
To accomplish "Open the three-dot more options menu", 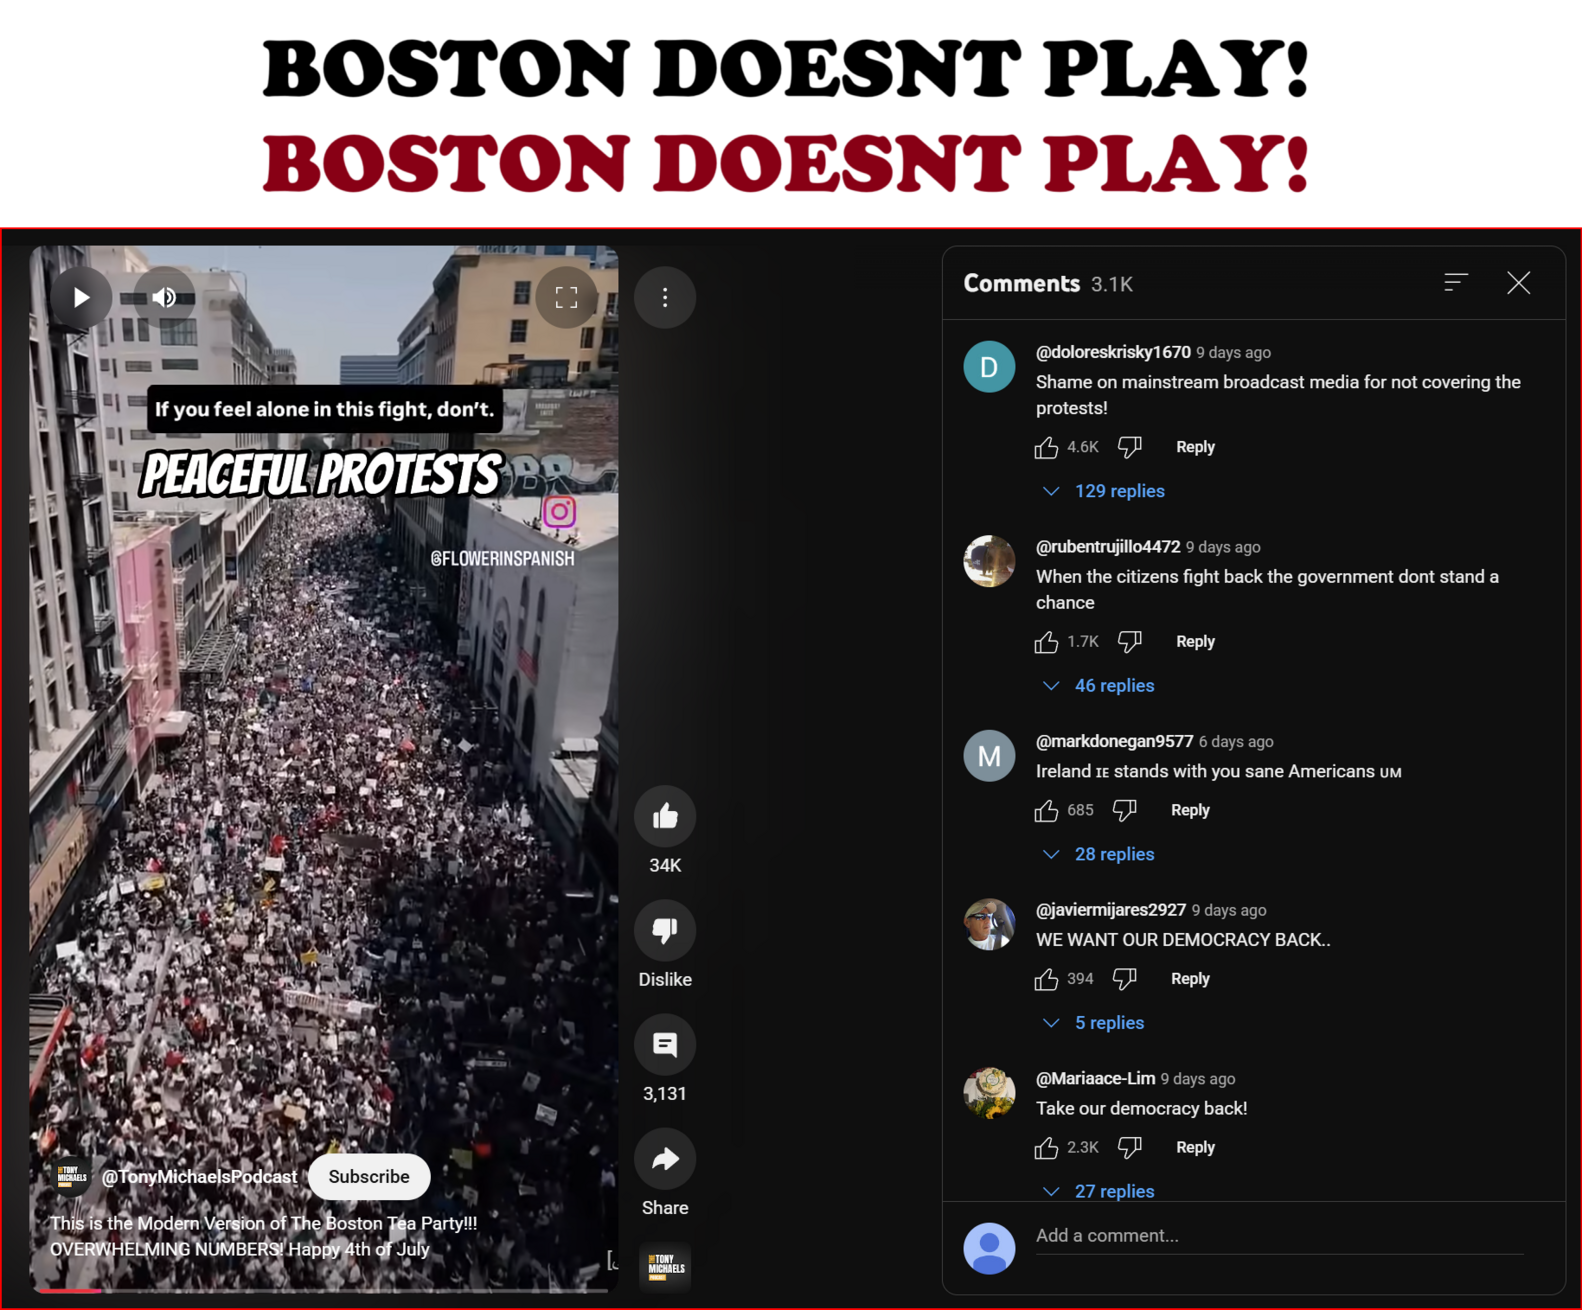I will pos(665,297).
